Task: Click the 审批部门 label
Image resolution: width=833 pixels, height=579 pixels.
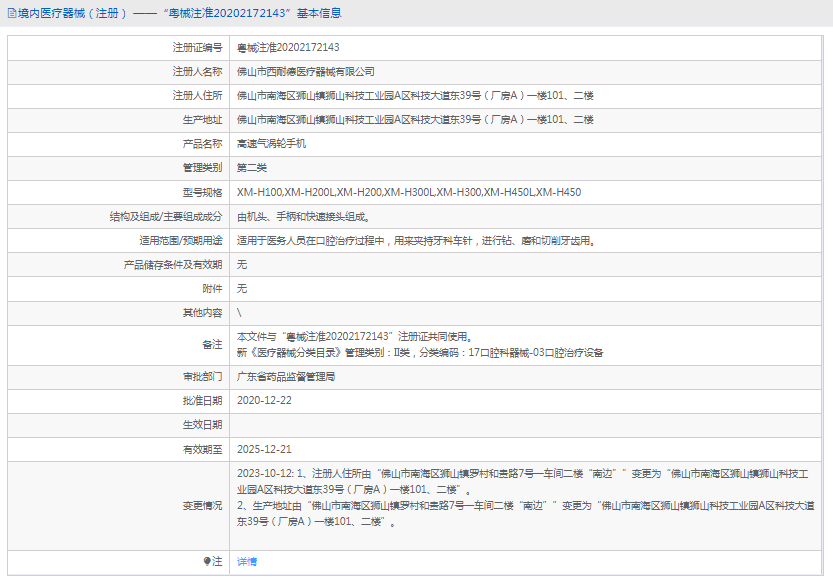Action: point(202,377)
